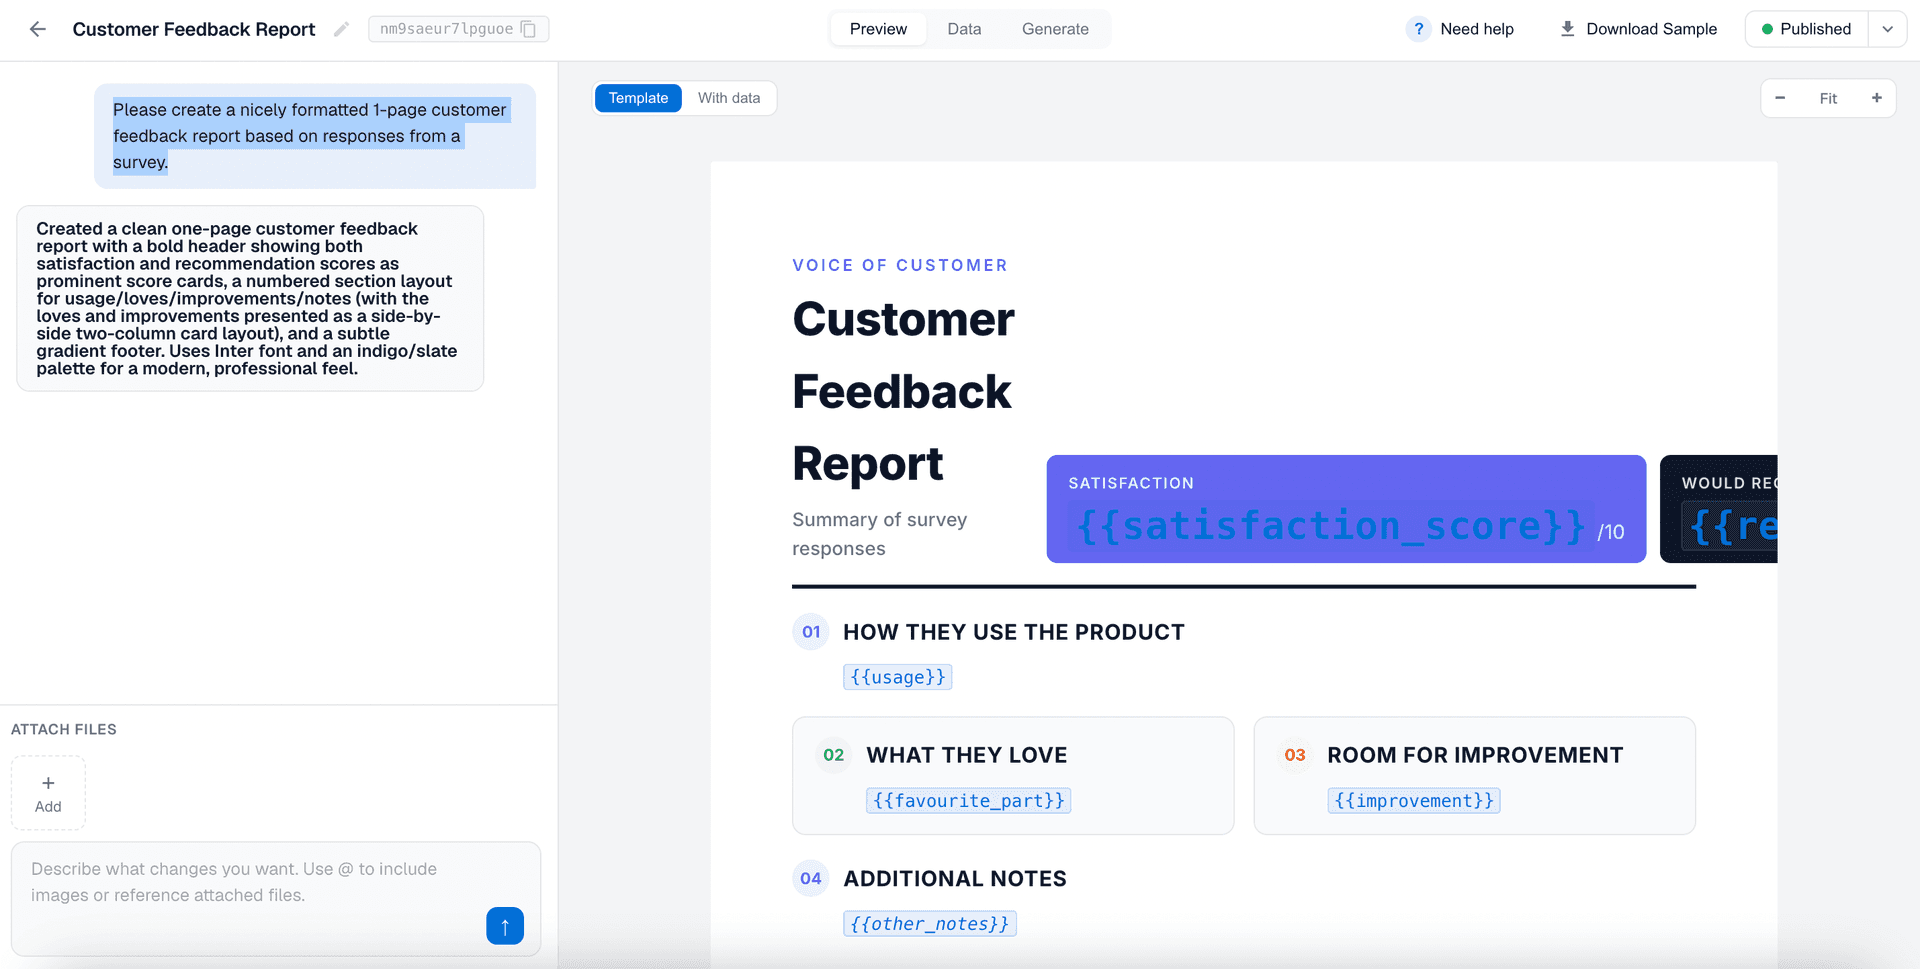Click the ROOM FOR IMPROVEMENT heading
Image resolution: width=1920 pixels, height=969 pixels.
click(1475, 755)
